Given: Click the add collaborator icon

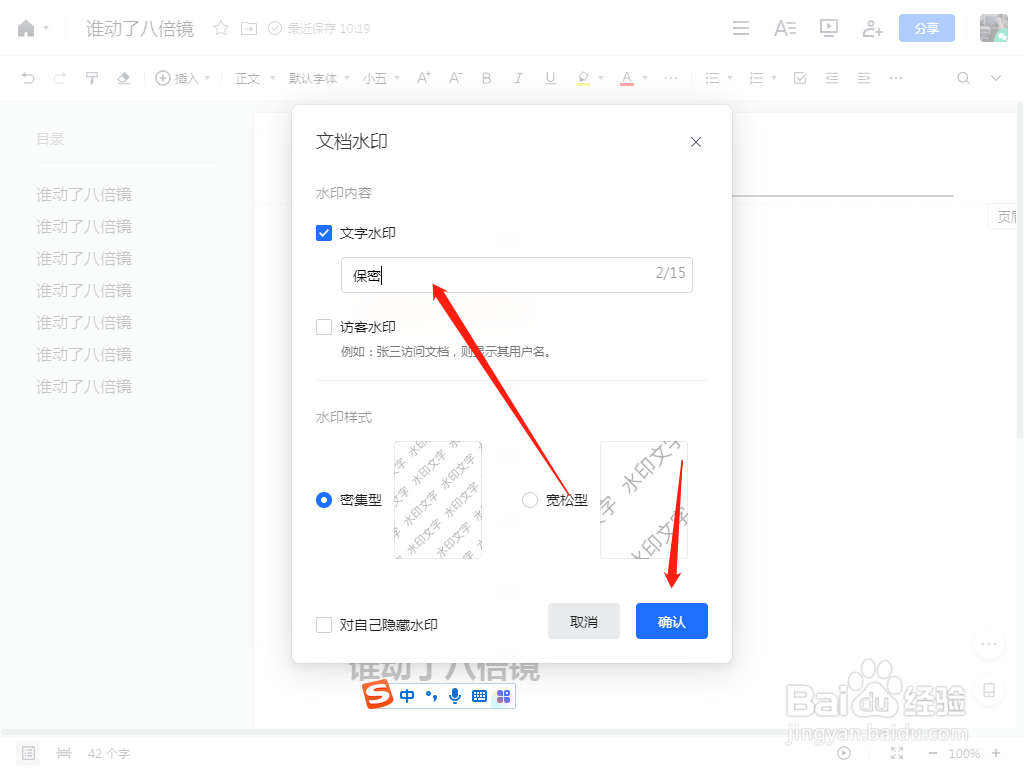Looking at the screenshot, I should point(872,28).
